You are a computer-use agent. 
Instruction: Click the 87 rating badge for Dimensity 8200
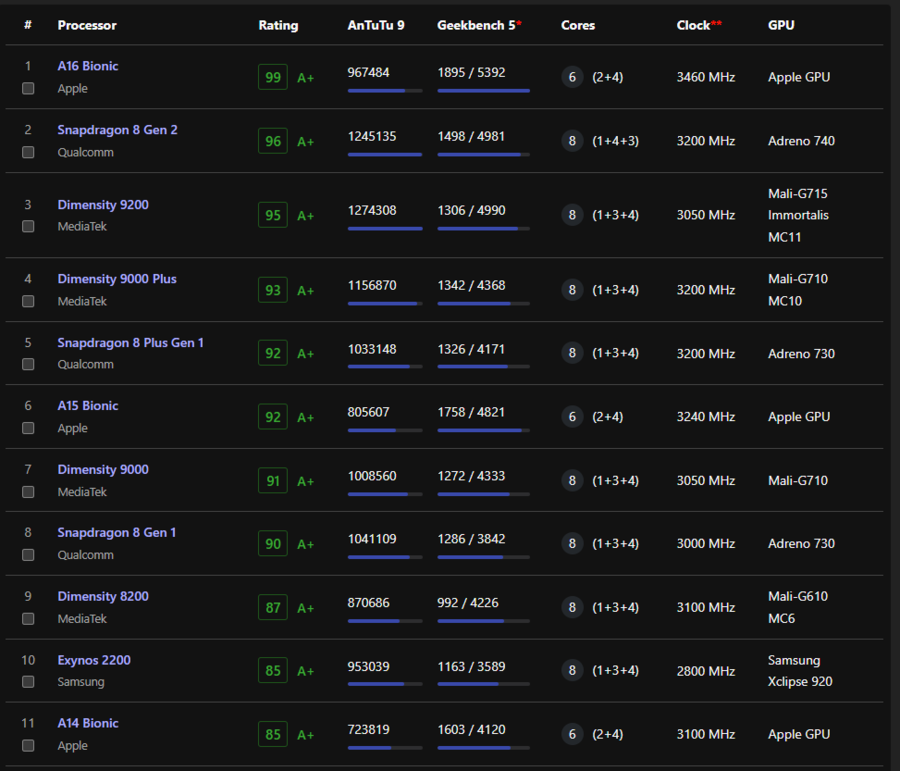(272, 607)
